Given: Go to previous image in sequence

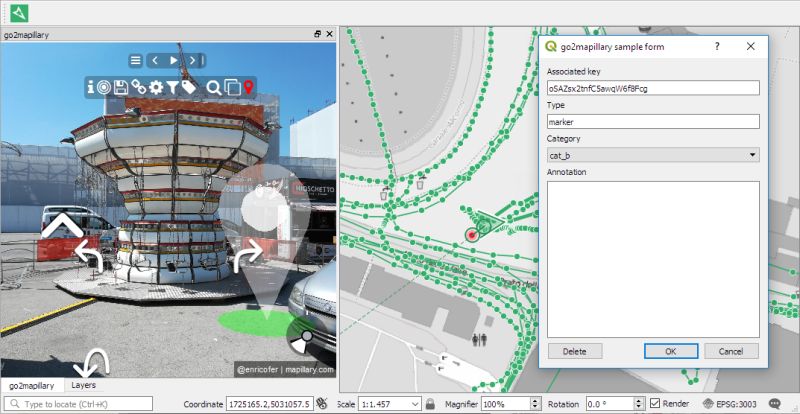Looking at the screenshot, I should click(x=155, y=61).
